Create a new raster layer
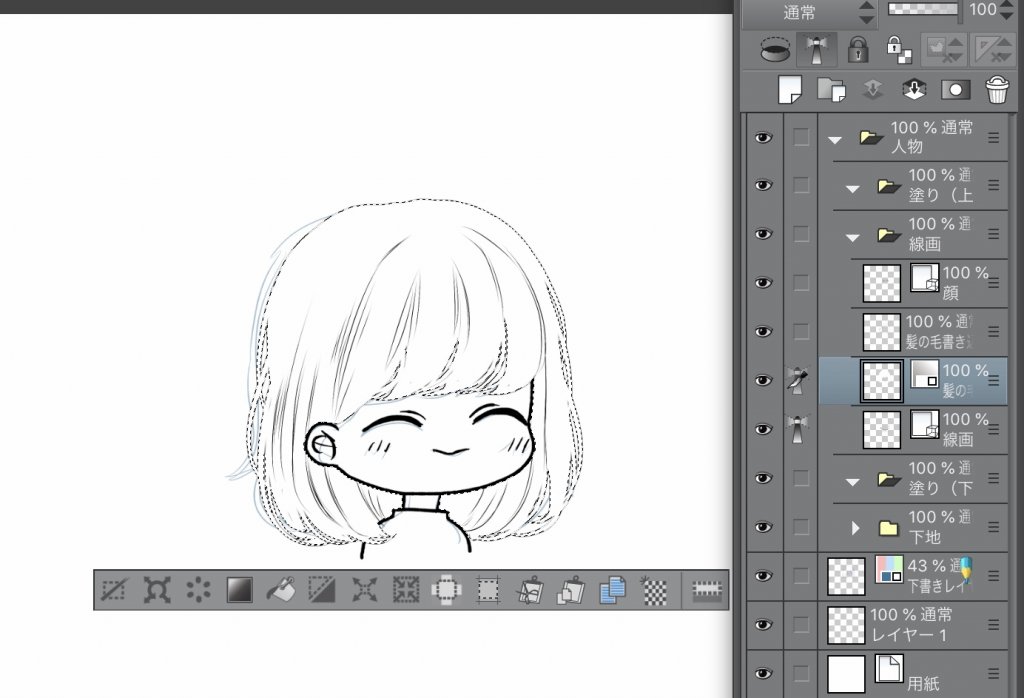1024x698 pixels. 790,90
